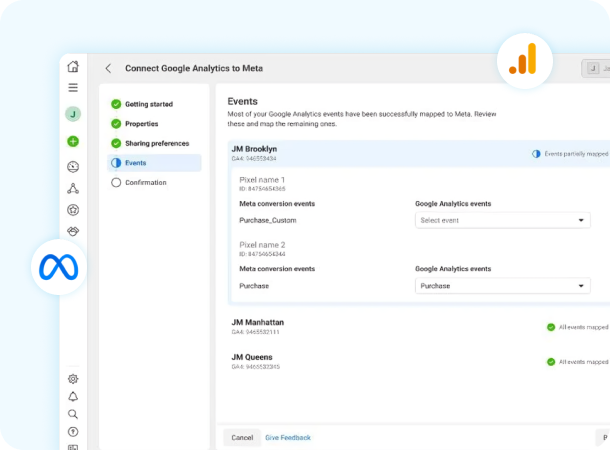
Task: Open settings gear in sidebar
Action: point(73,379)
